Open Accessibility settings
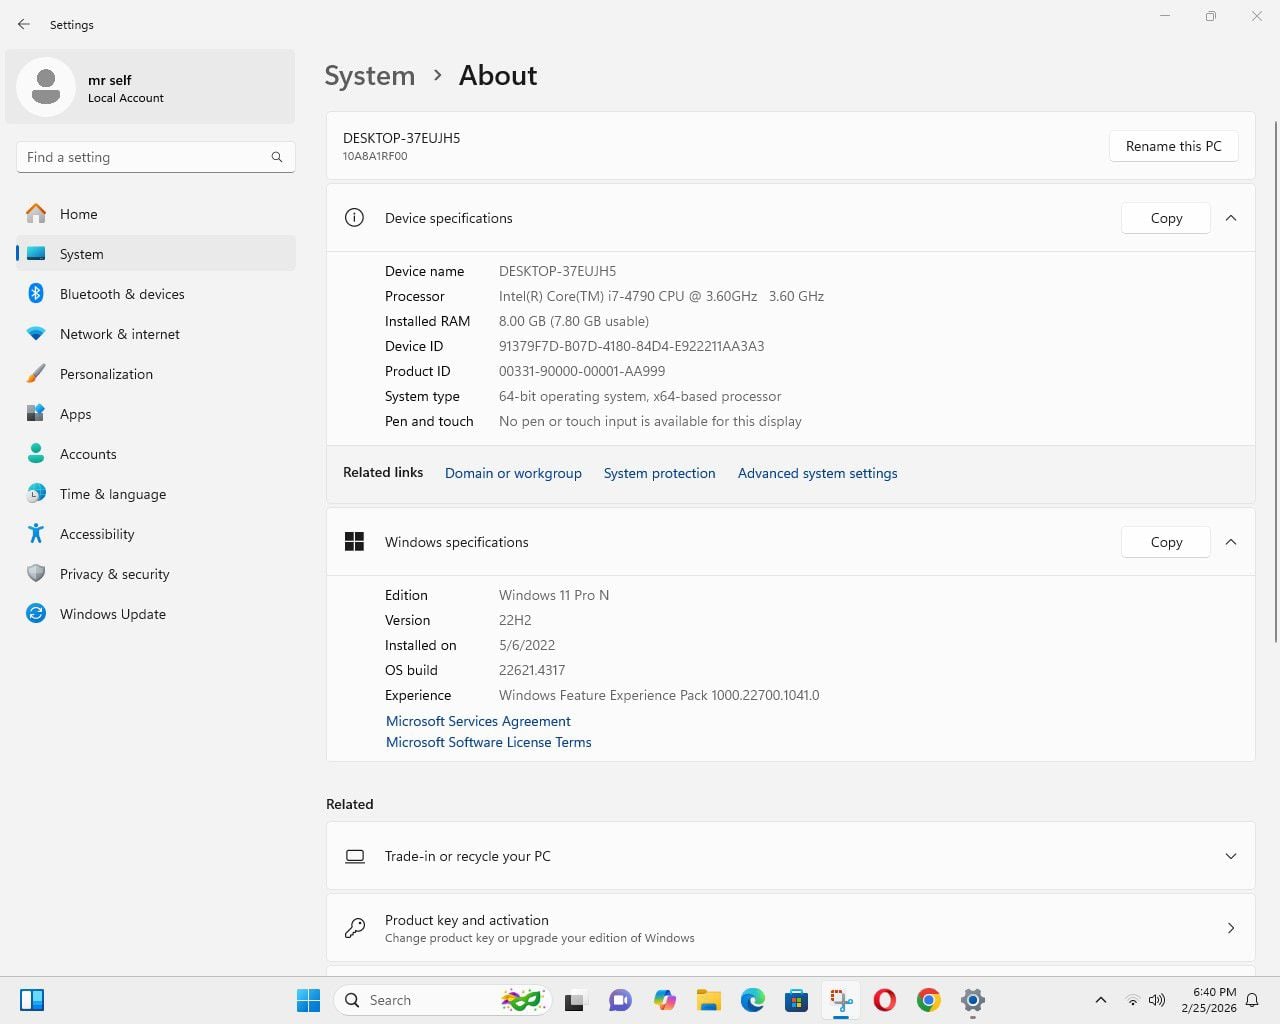This screenshot has height=1024, width=1280. click(x=156, y=534)
